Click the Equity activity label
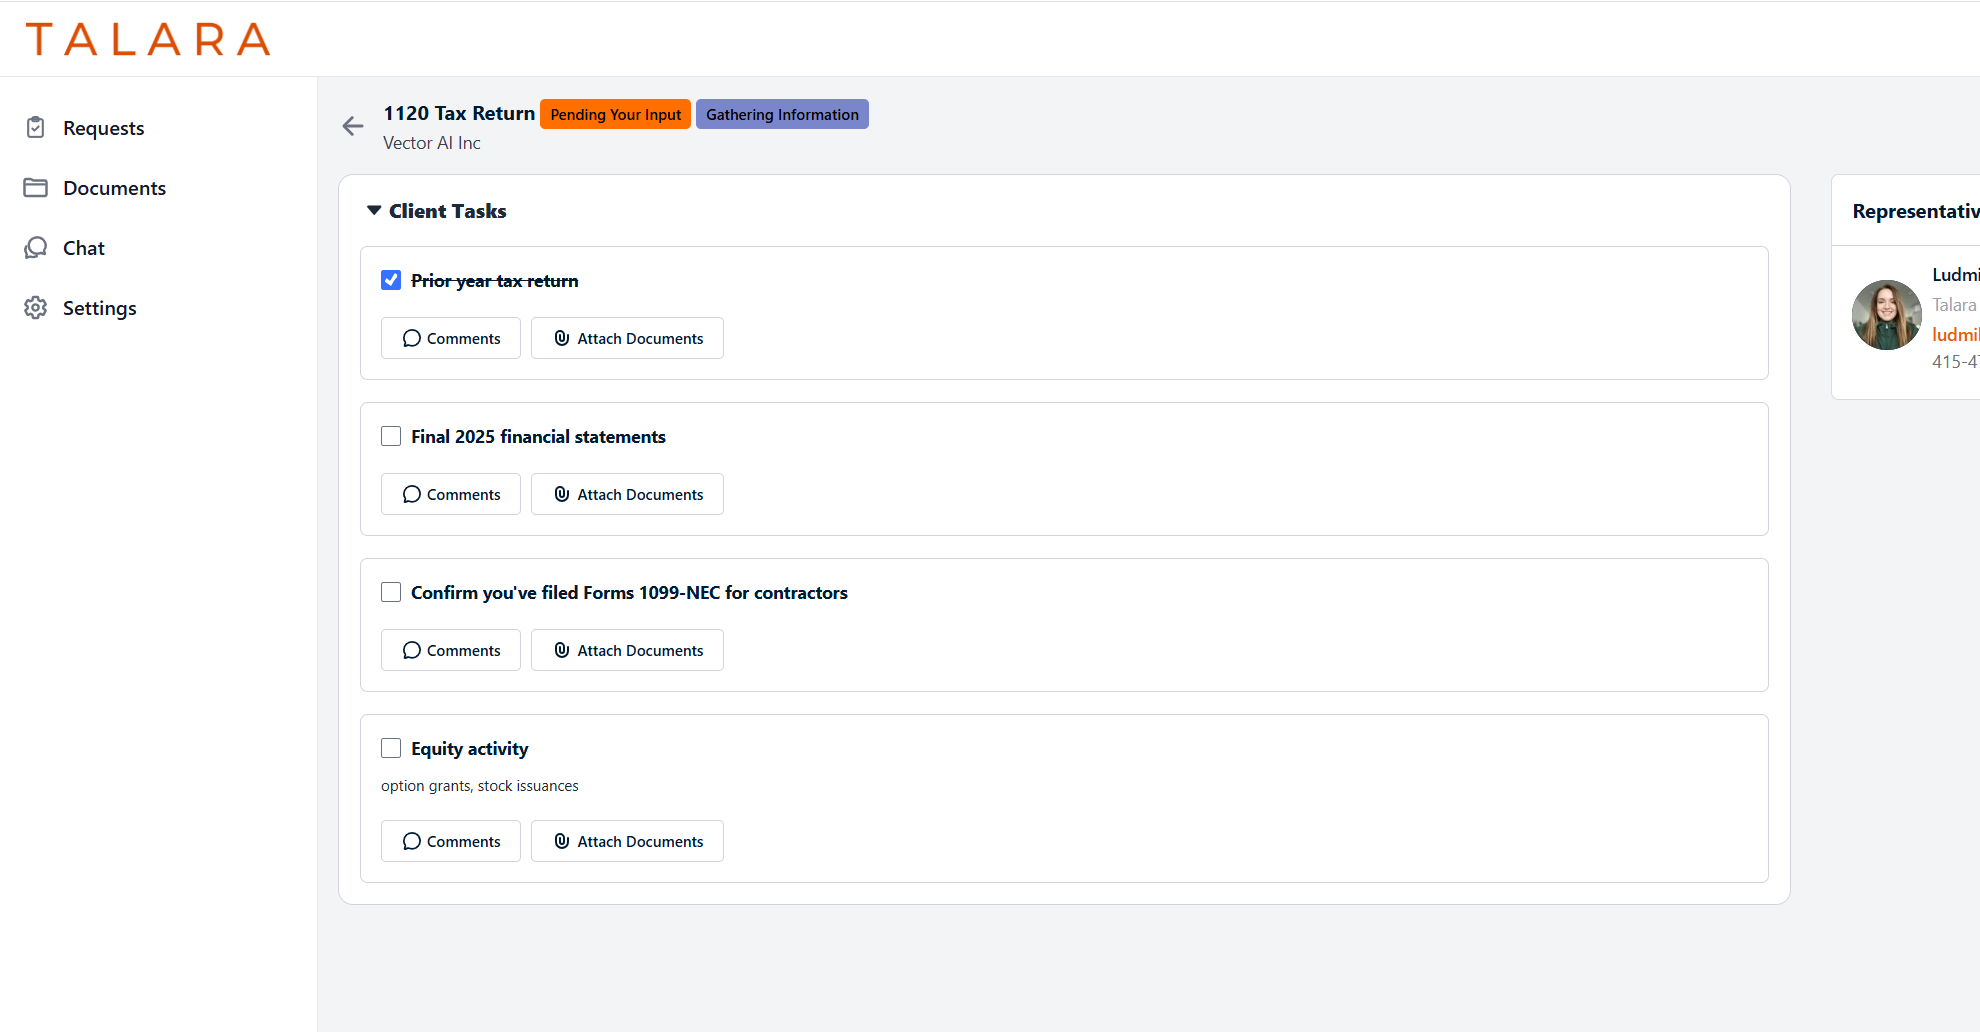 [470, 749]
